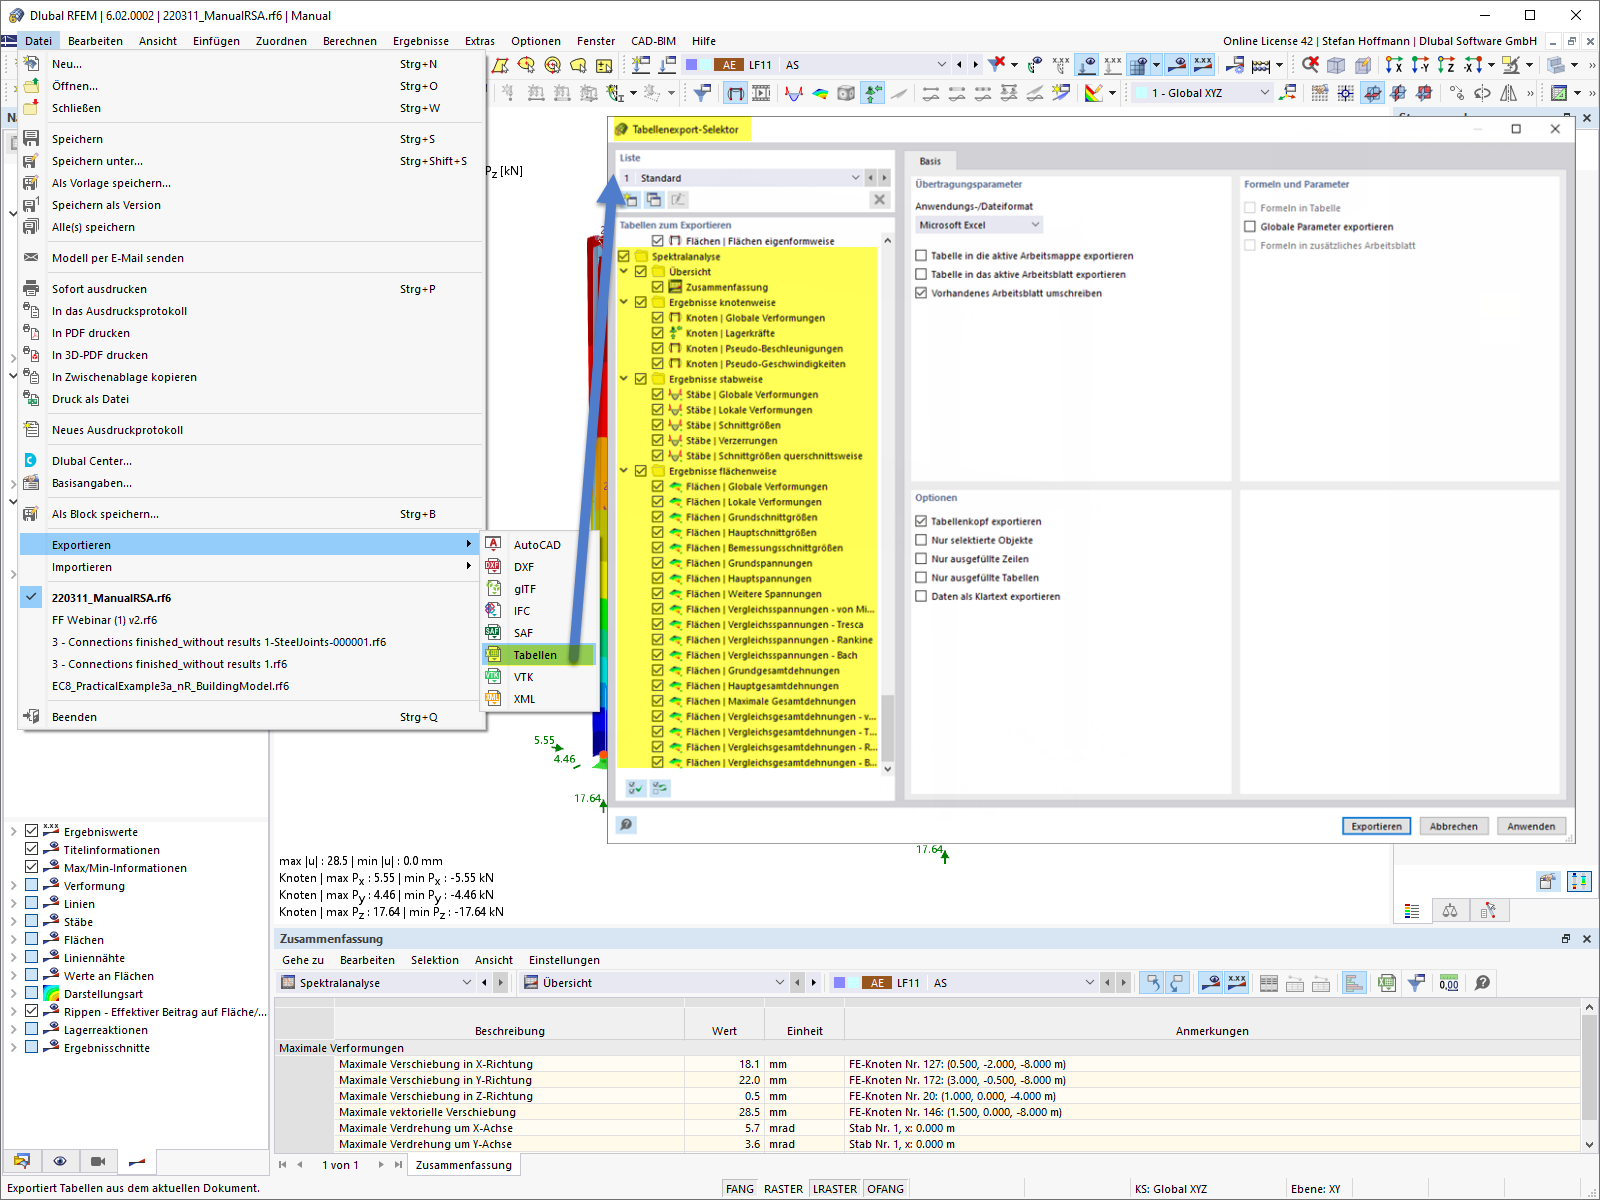
Task: Open the Standard list dropdown
Action: click(x=856, y=177)
